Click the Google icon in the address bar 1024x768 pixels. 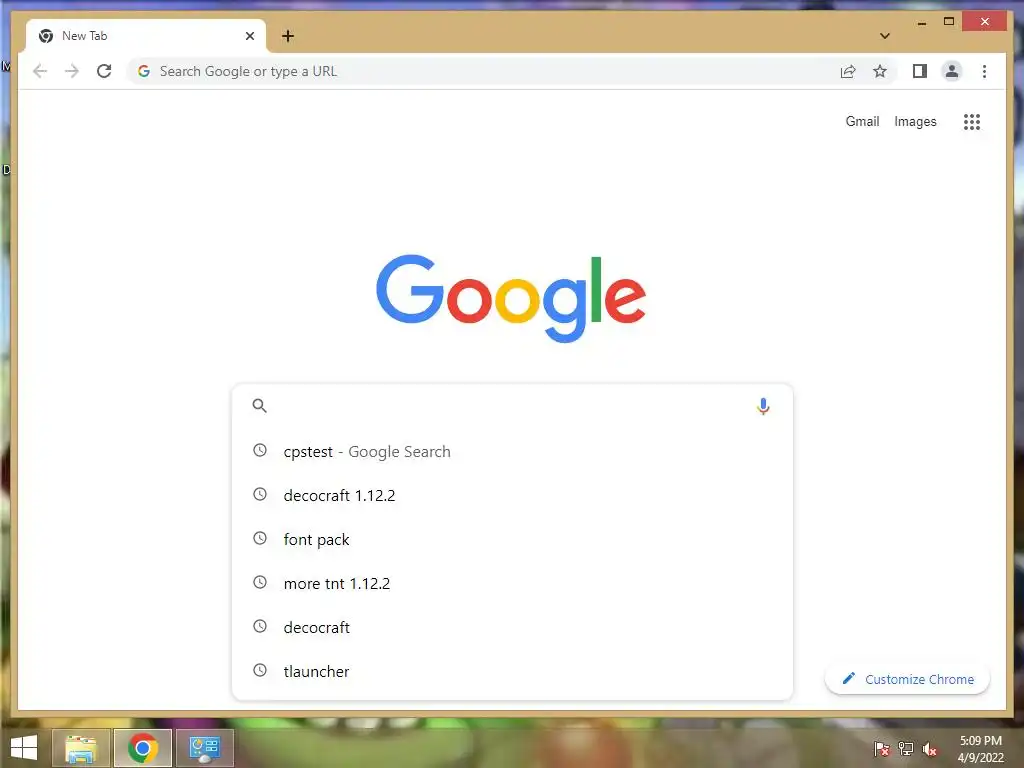pos(144,71)
